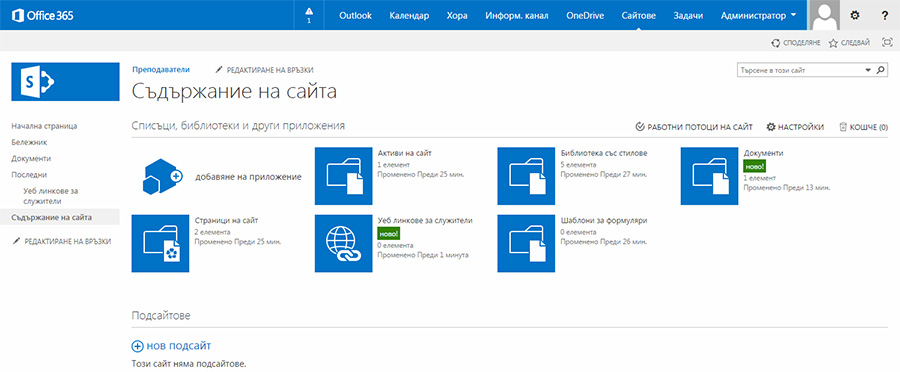Image resolution: width=900 pixels, height=372 pixels.
Task: Open the notifications bell with one alert
Action: (x=309, y=15)
